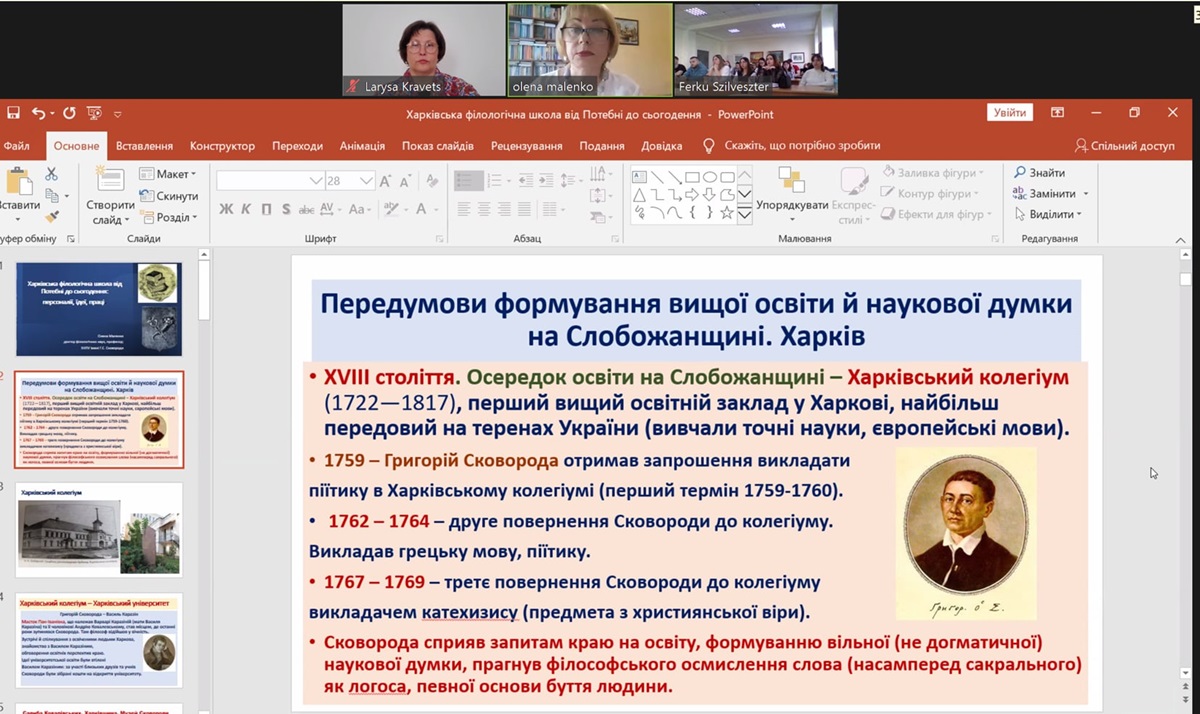Select the Харківський колегіум slide thumbnail
Viewport: 1200px width, 714px height.
[99, 529]
